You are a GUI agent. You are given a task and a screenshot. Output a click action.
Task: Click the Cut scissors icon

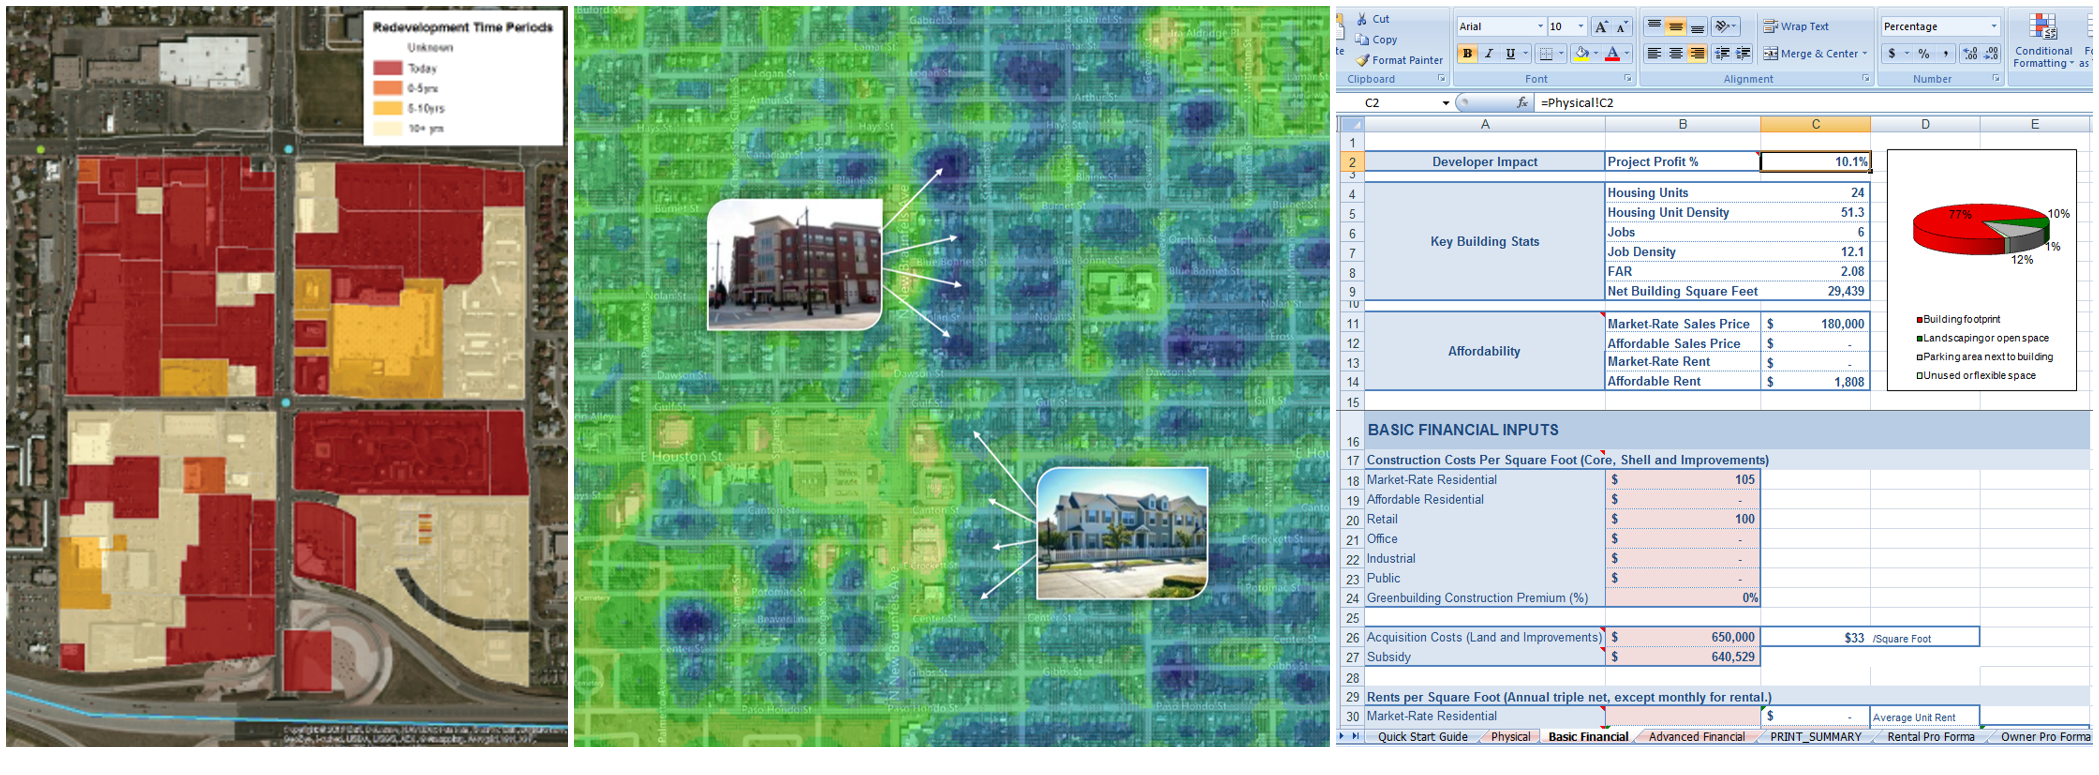[x=1362, y=19]
